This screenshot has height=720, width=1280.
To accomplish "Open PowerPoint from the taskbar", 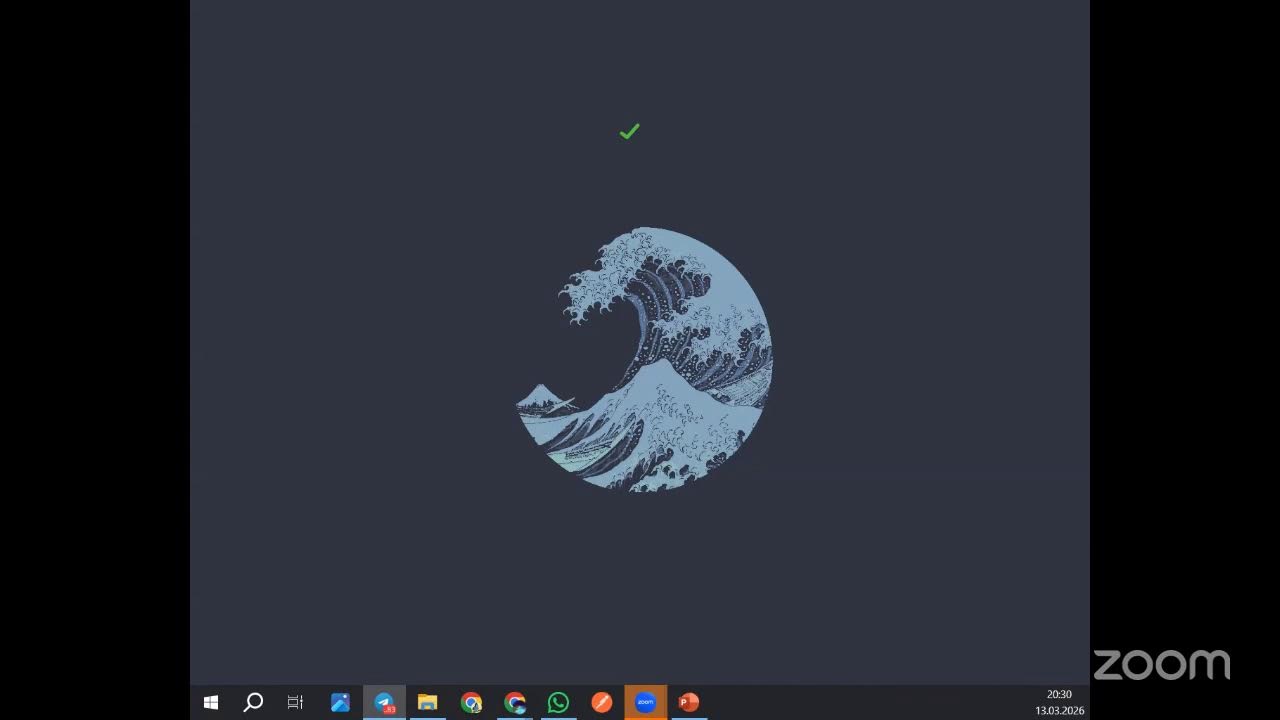I will point(689,703).
